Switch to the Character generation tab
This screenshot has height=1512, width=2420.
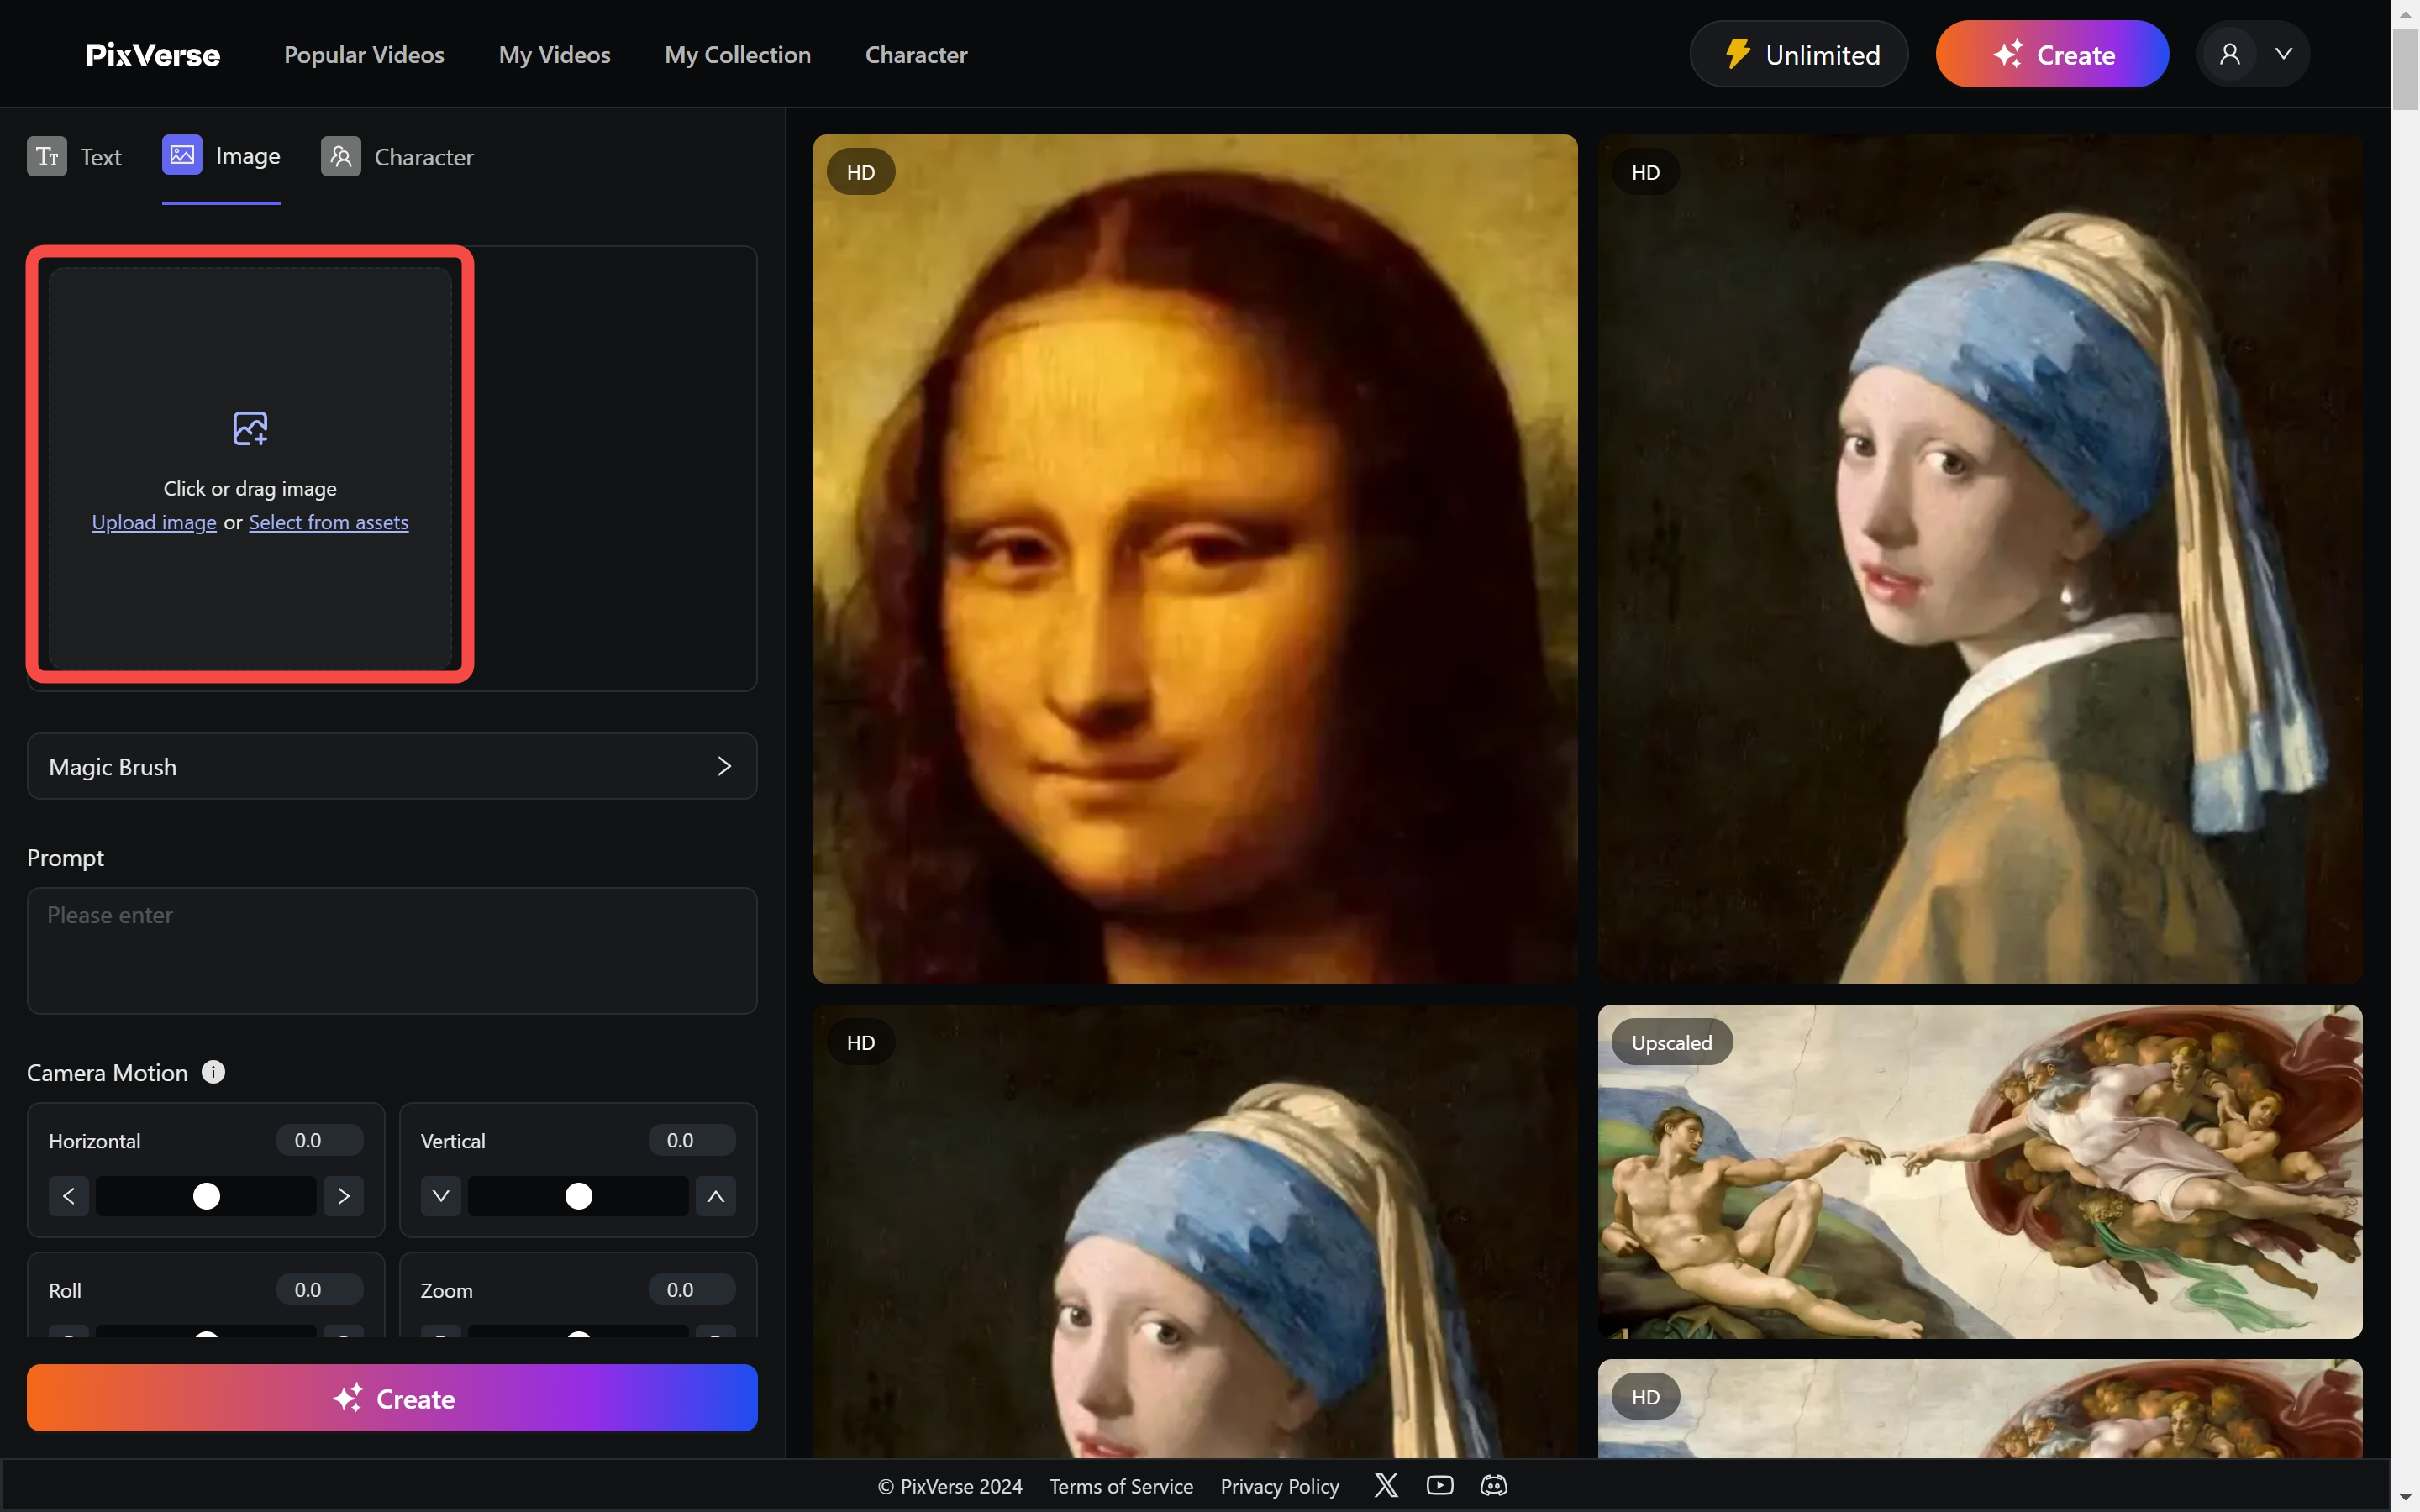[x=397, y=157]
